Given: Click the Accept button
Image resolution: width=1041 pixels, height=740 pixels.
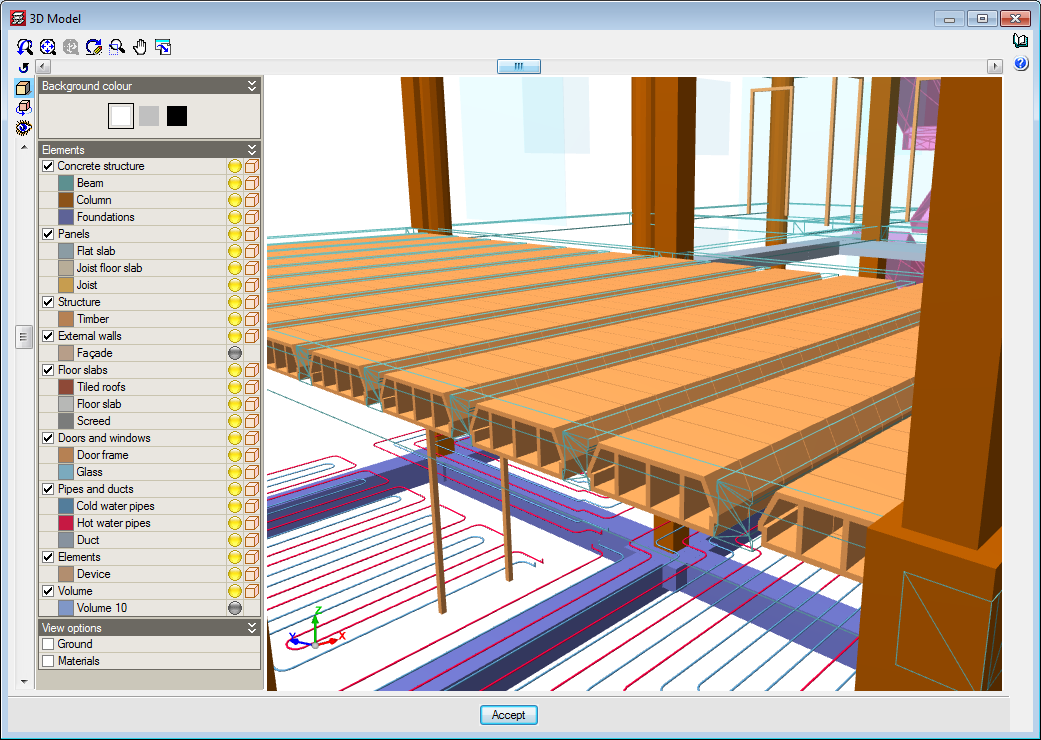Looking at the screenshot, I should (509, 715).
